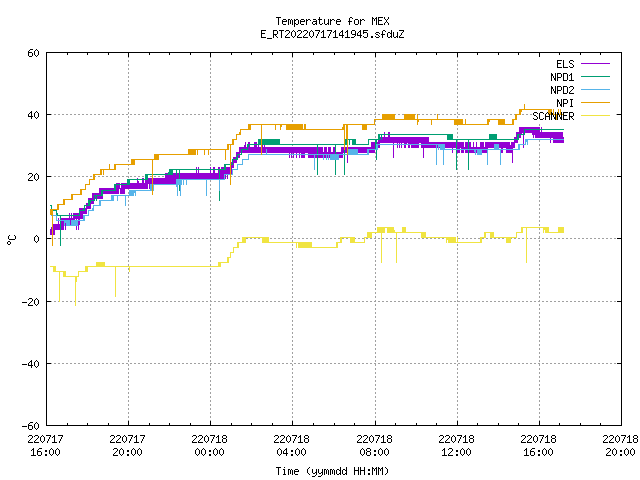Click the NPD1 legend label
Image resolution: width=640 pixels, height=480 pixels.
[x=562, y=77]
